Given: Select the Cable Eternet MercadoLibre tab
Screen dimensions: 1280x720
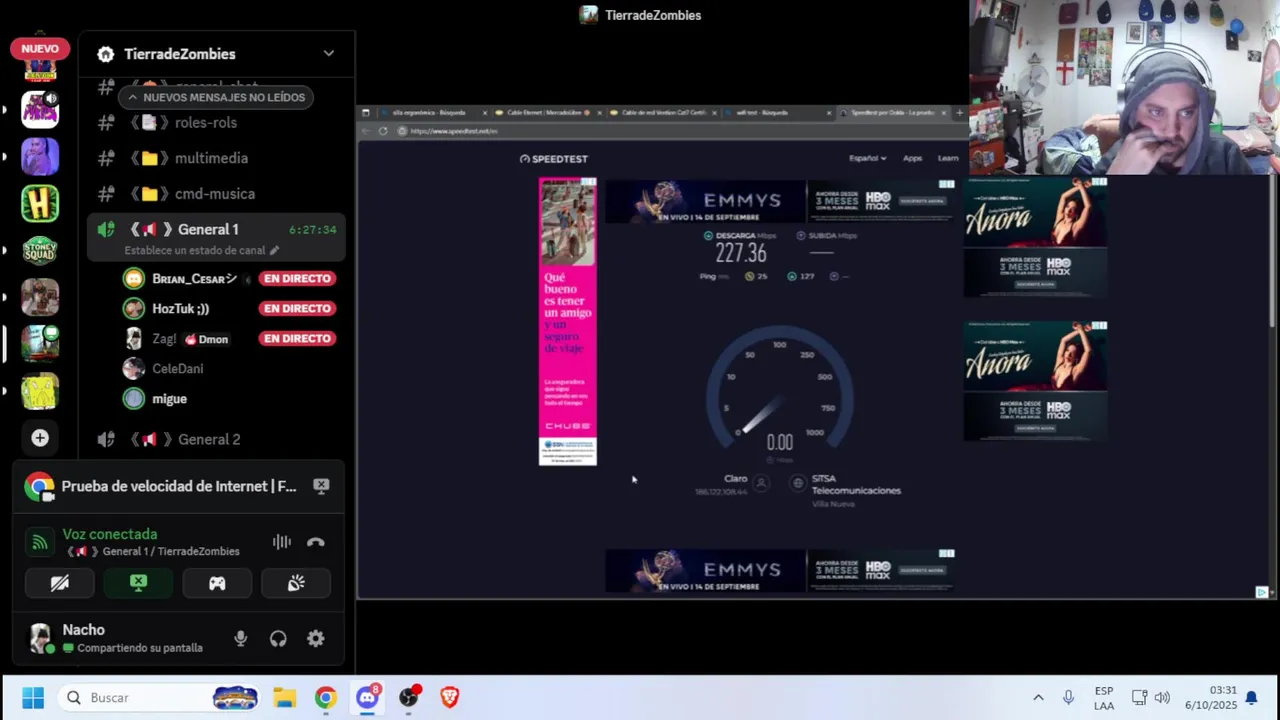Looking at the screenshot, I should click(548, 113).
